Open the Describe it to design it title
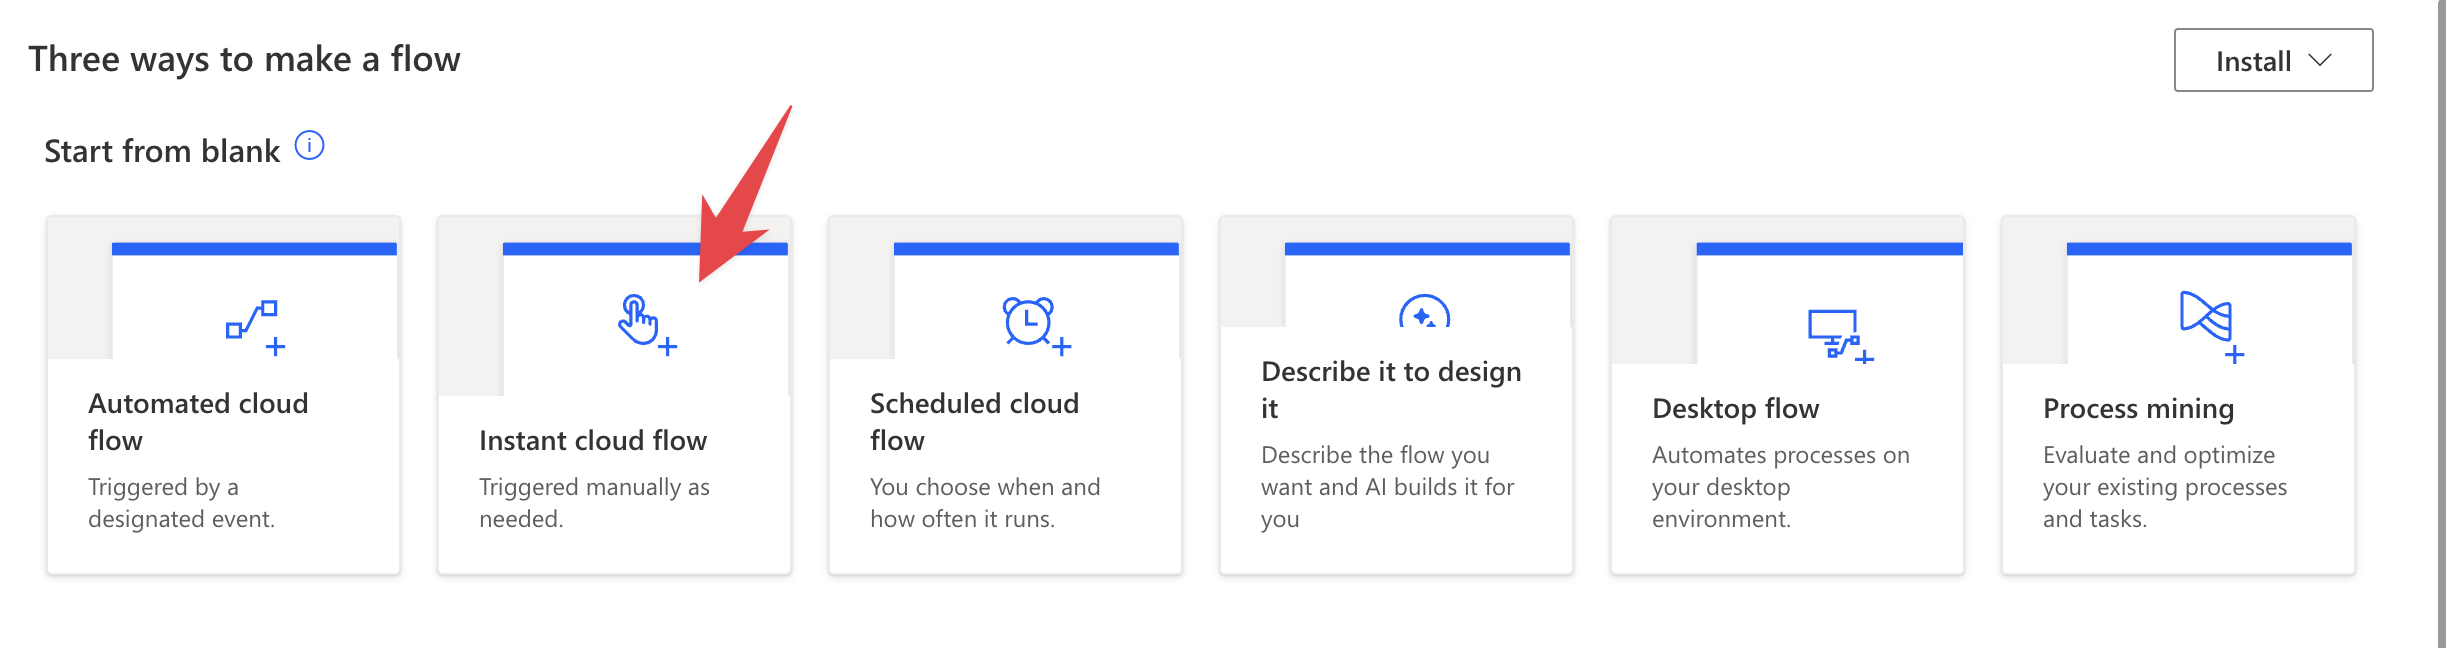2446x648 pixels. (x=1390, y=389)
